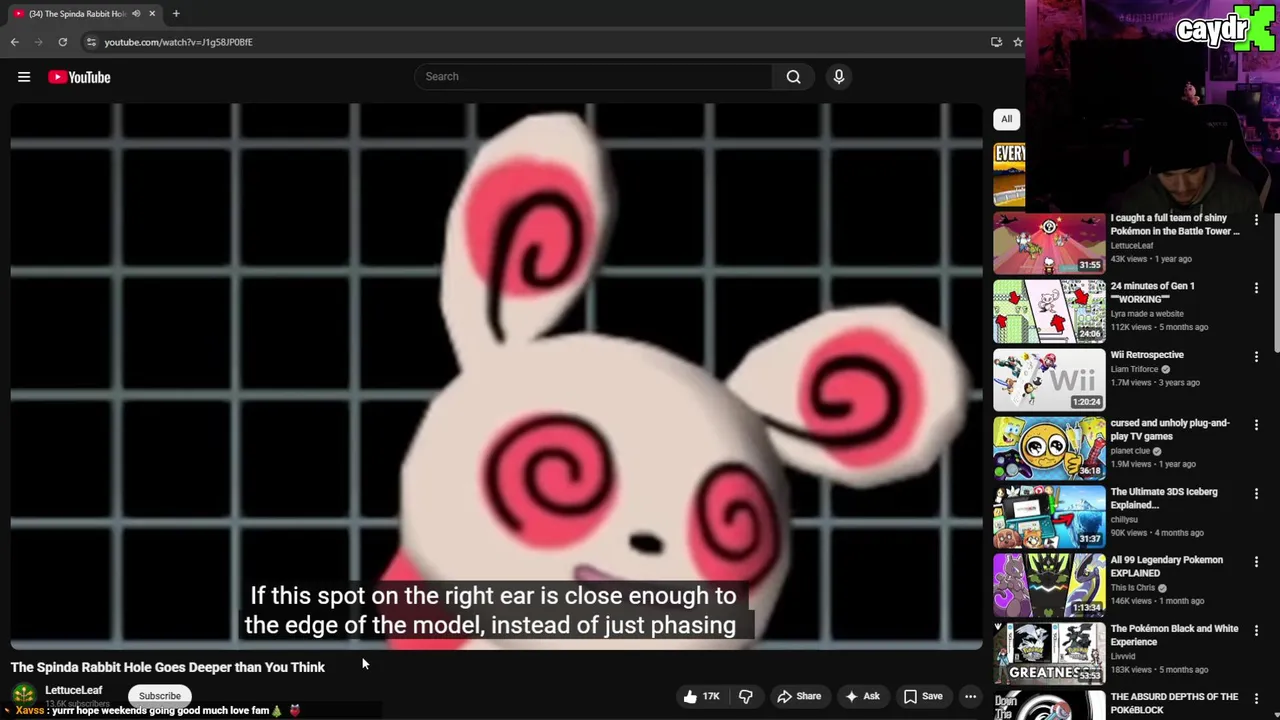Open The Ultimate 3DS Iceberg thumbnail
Image resolution: width=1280 pixels, height=720 pixels.
tap(1049, 517)
